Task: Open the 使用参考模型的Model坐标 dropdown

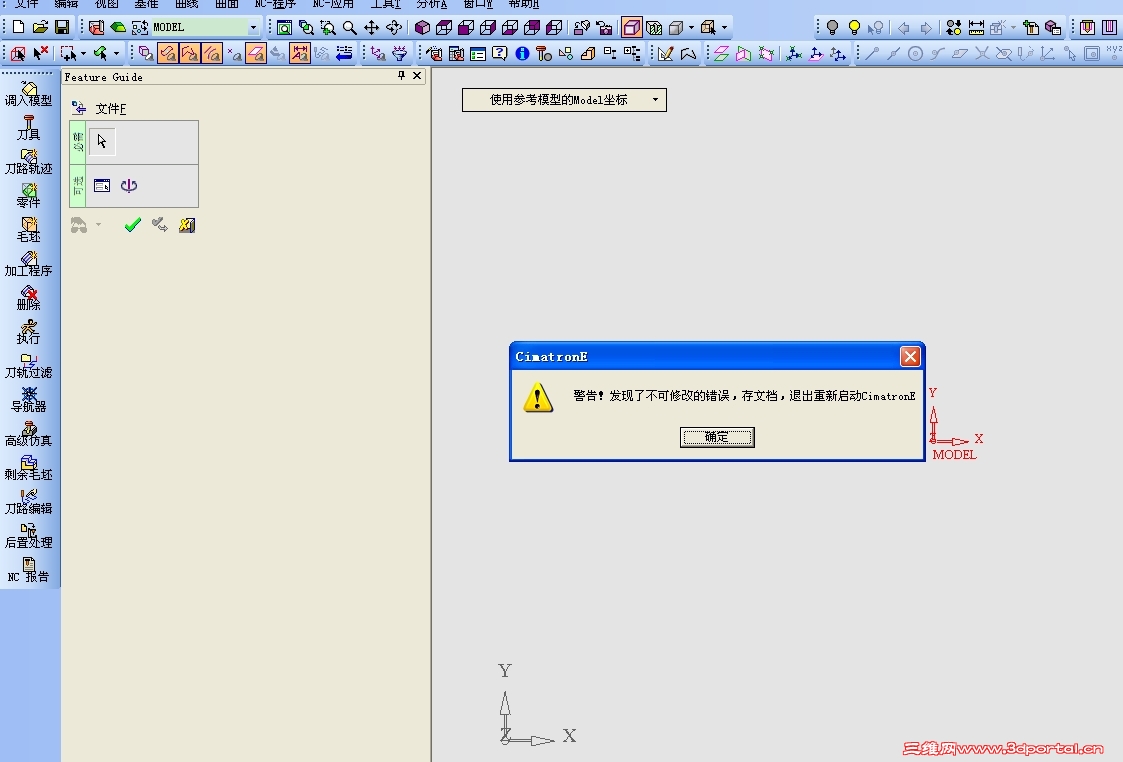Action: pos(564,100)
